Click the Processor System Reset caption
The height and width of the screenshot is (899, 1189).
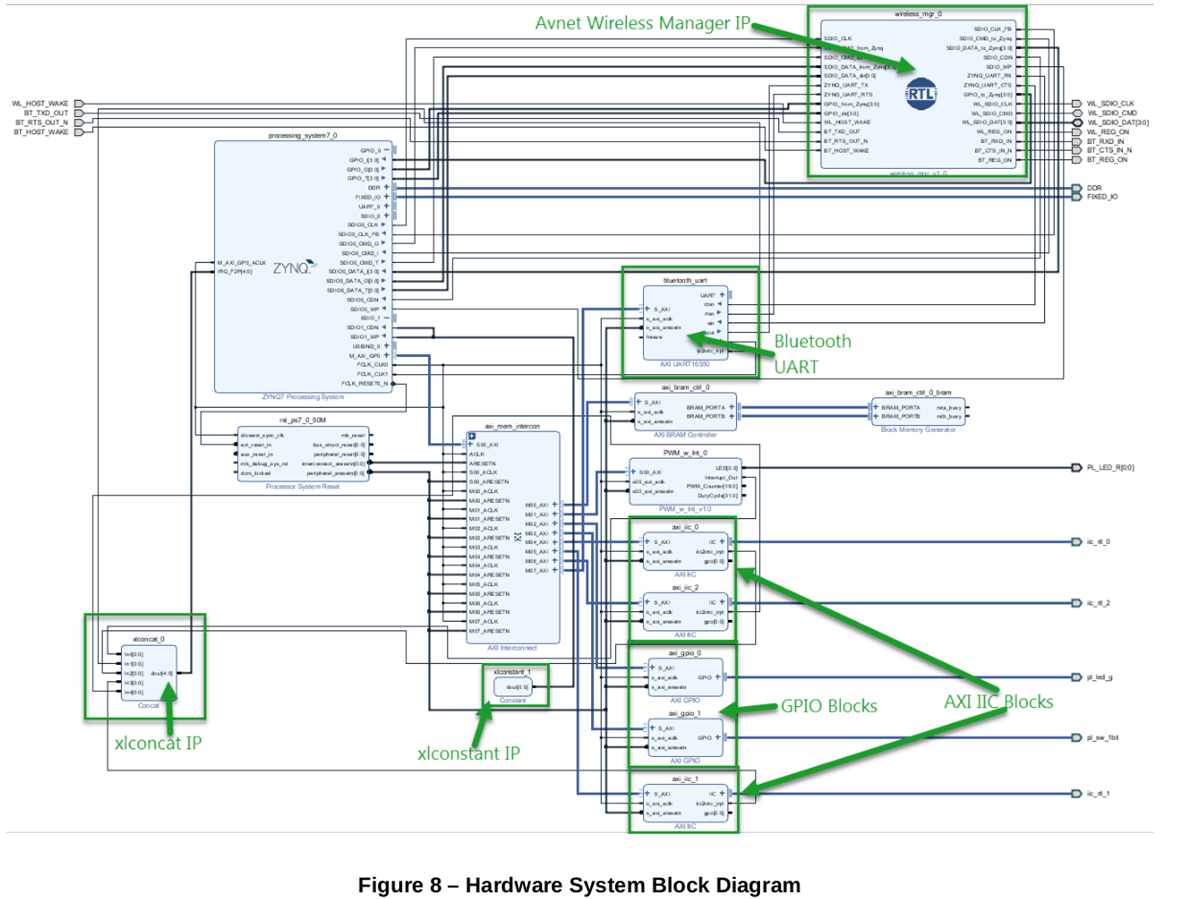pos(303,486)
